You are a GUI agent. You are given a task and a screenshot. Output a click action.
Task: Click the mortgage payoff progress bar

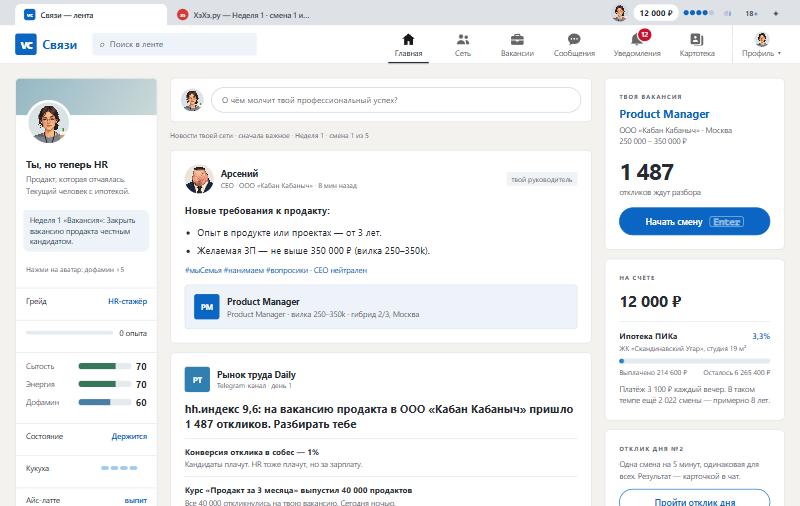(694, 361)
